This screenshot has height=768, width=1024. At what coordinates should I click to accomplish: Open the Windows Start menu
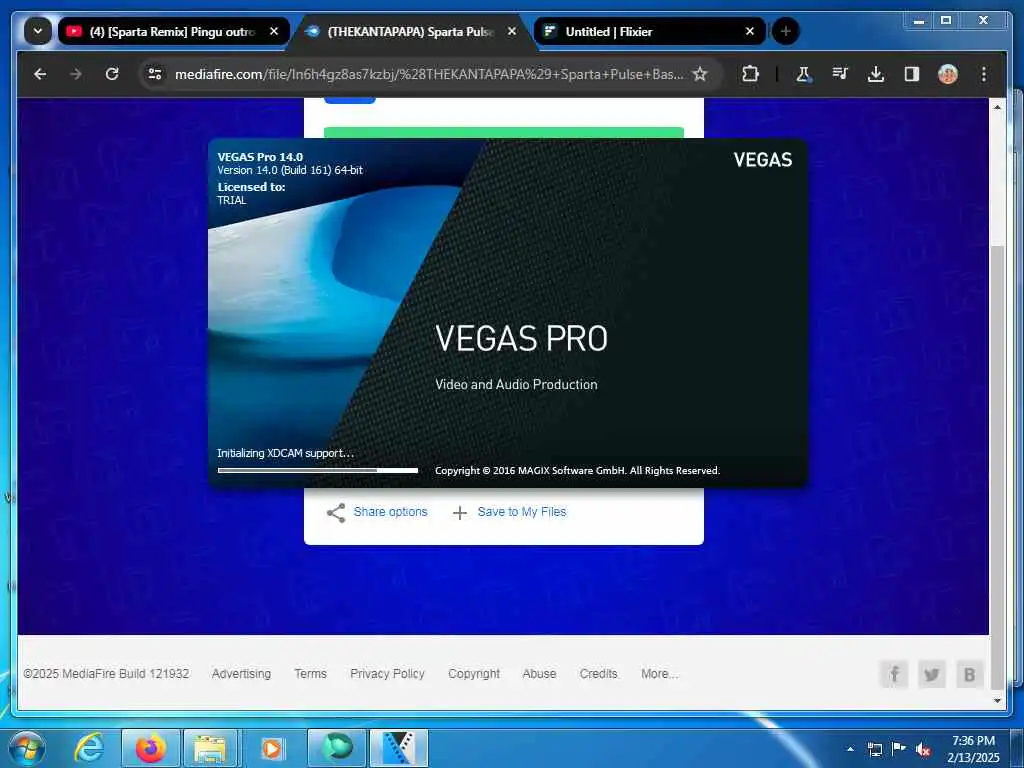tap(27, 748)
